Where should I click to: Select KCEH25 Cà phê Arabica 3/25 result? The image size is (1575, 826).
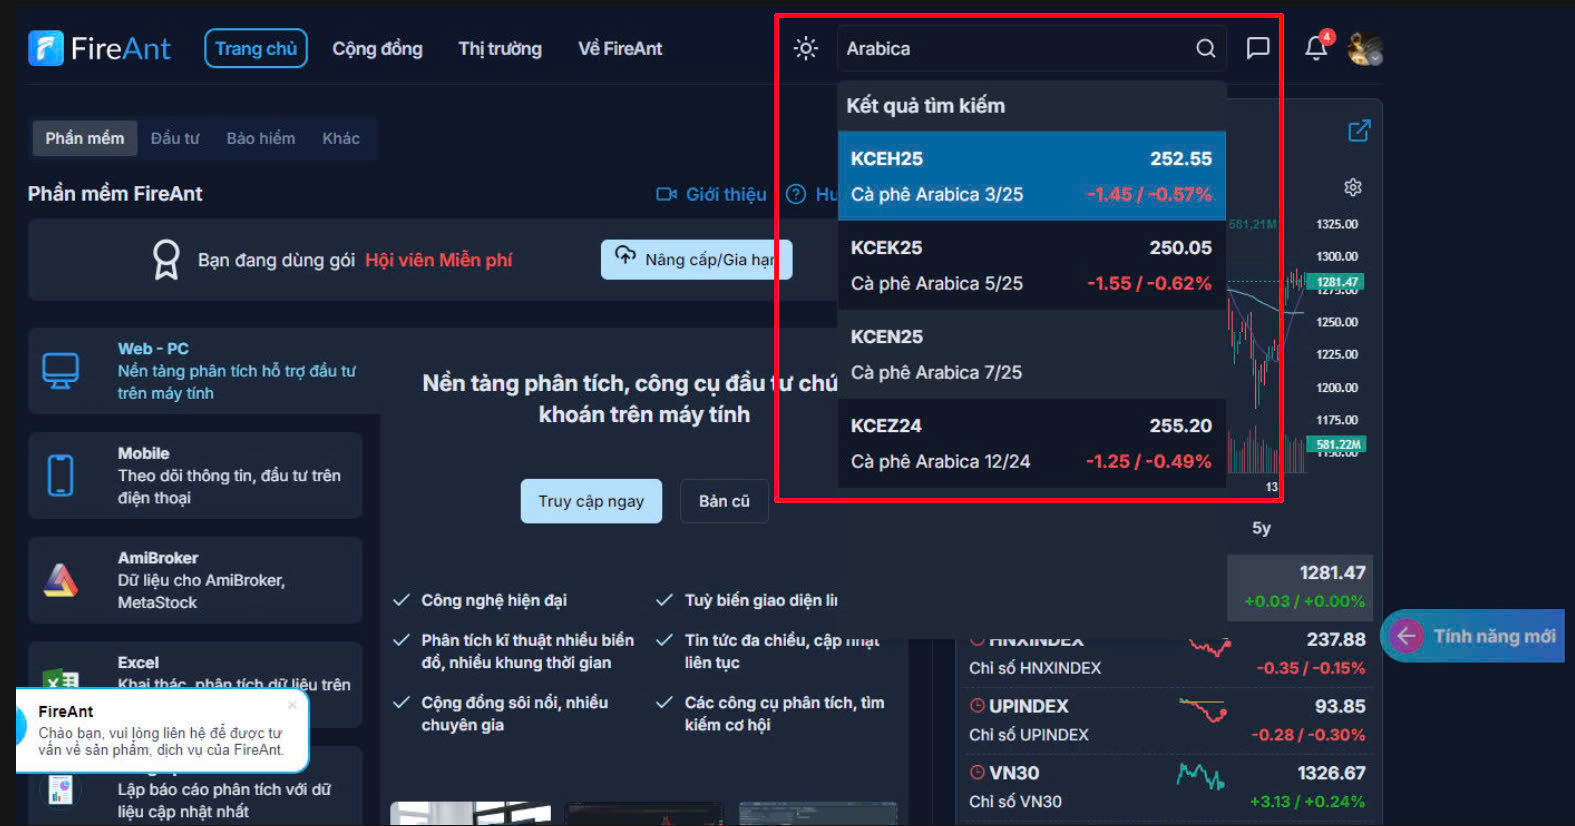pos(1032,176)
